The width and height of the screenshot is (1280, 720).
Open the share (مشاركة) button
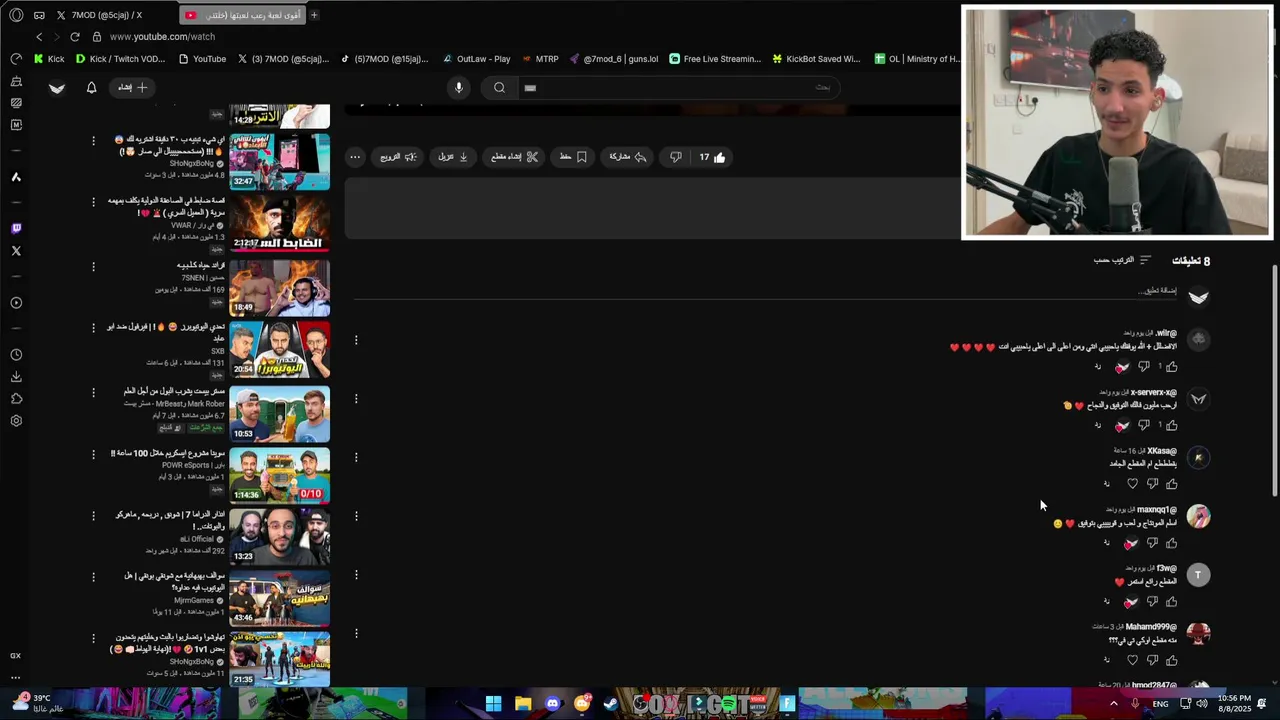coord(628,157)
